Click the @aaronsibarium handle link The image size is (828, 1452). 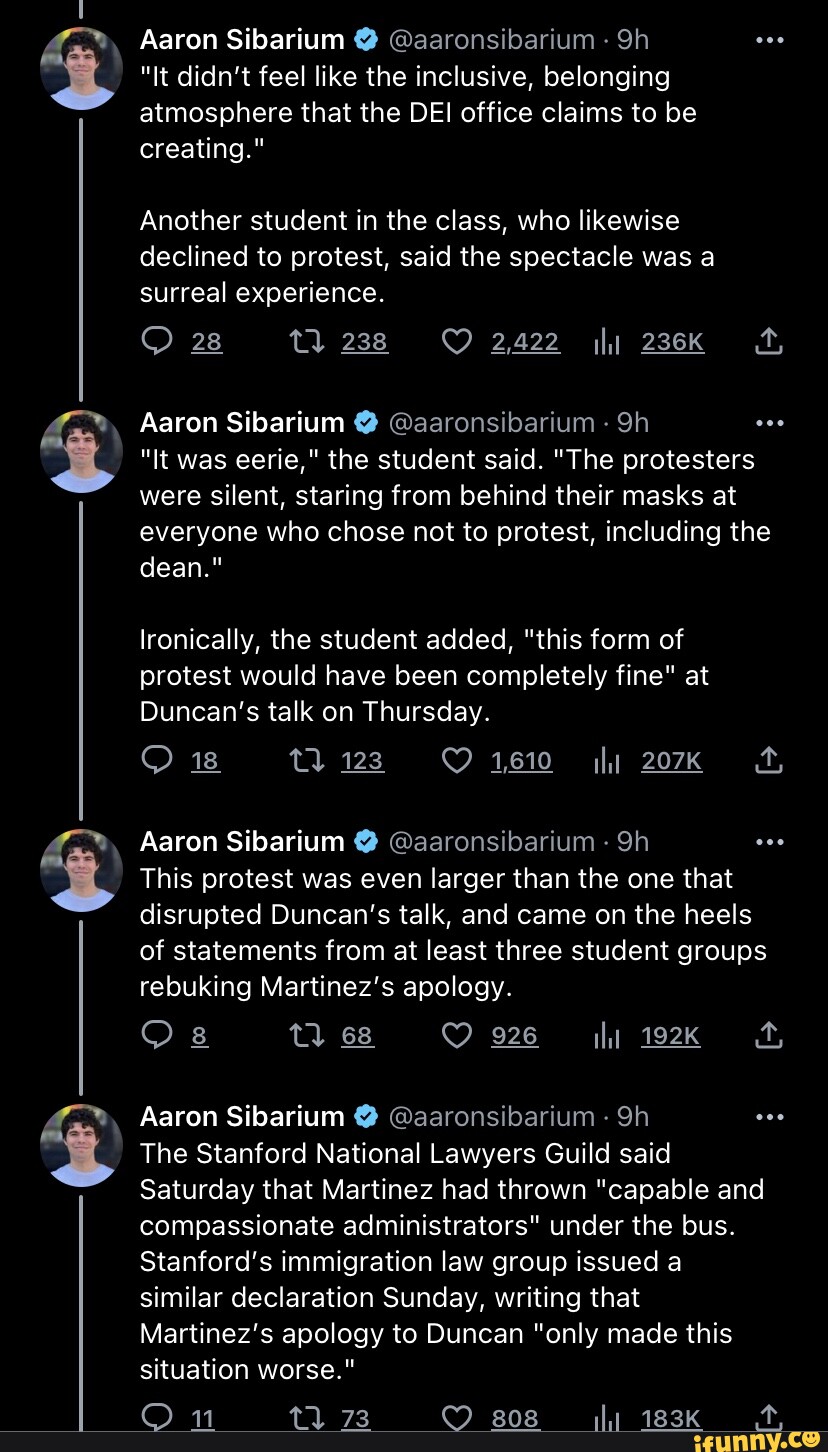[492, 39]
